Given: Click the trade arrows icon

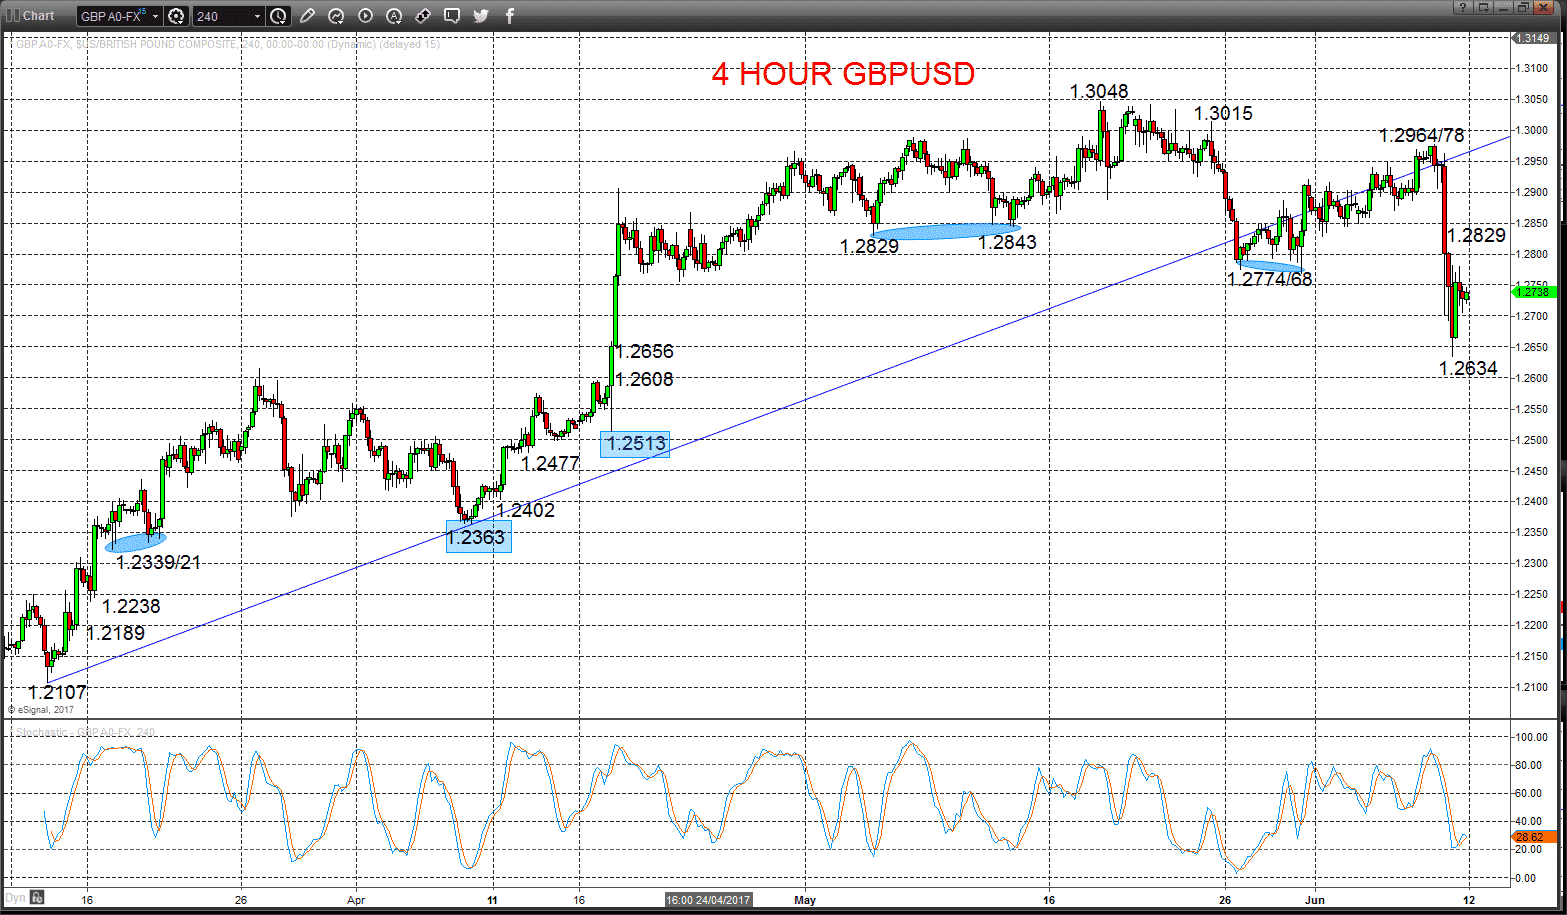Looking at the screenshot, I should [x=423, y=16].
